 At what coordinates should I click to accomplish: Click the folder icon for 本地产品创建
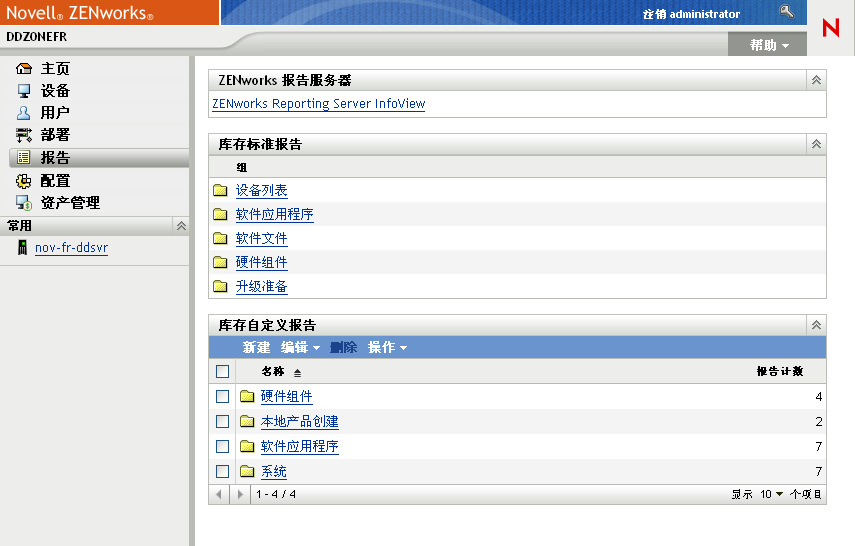[248, 421]
